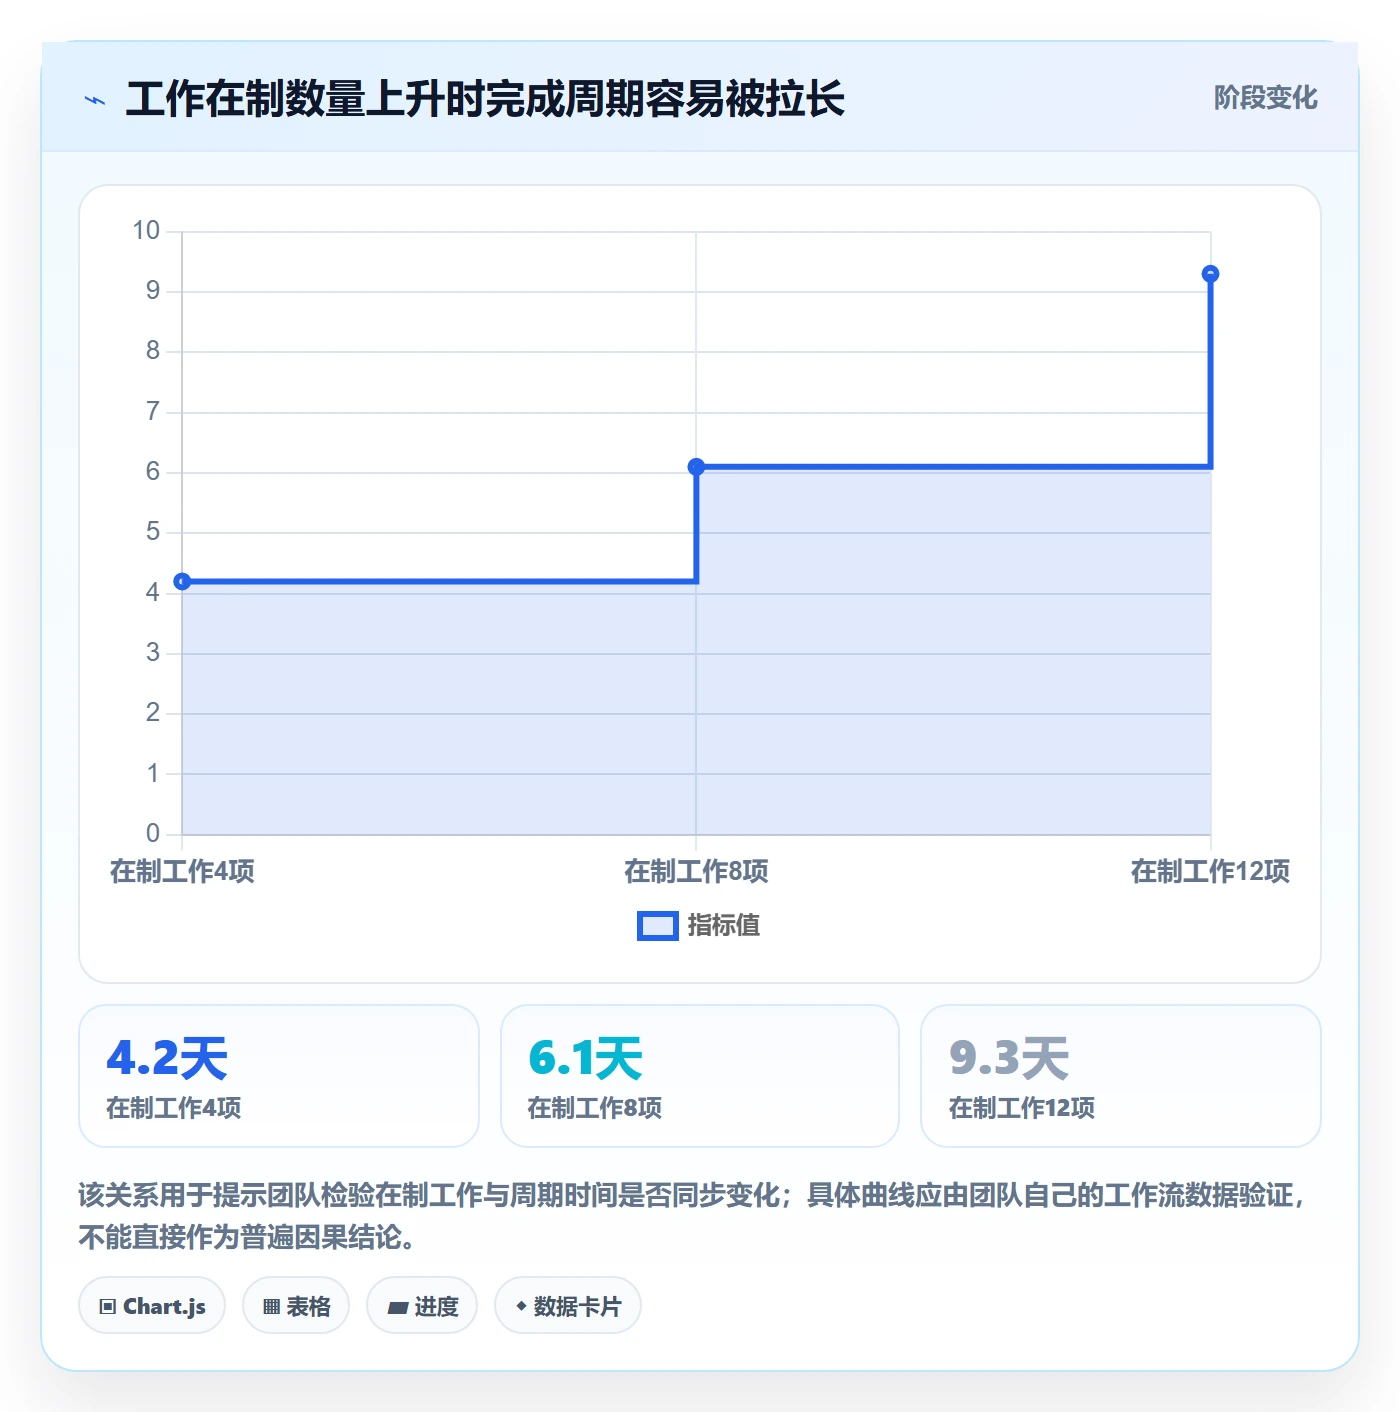1400x1412 pixels.
Task: Click the x-axis label 在制工作4项
Action: pos(182,871)
